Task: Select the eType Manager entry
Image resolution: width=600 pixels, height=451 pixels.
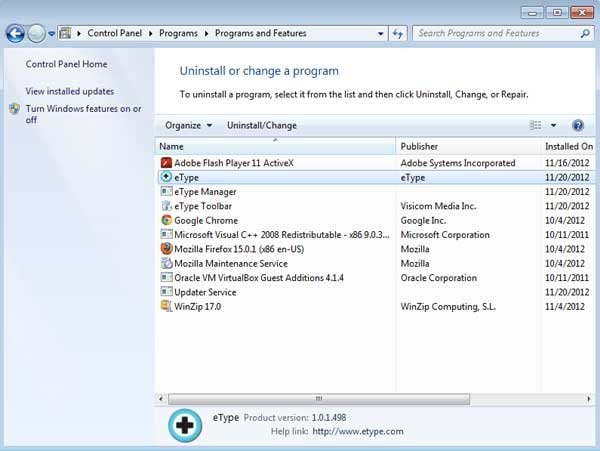Action: pos(376,191)
